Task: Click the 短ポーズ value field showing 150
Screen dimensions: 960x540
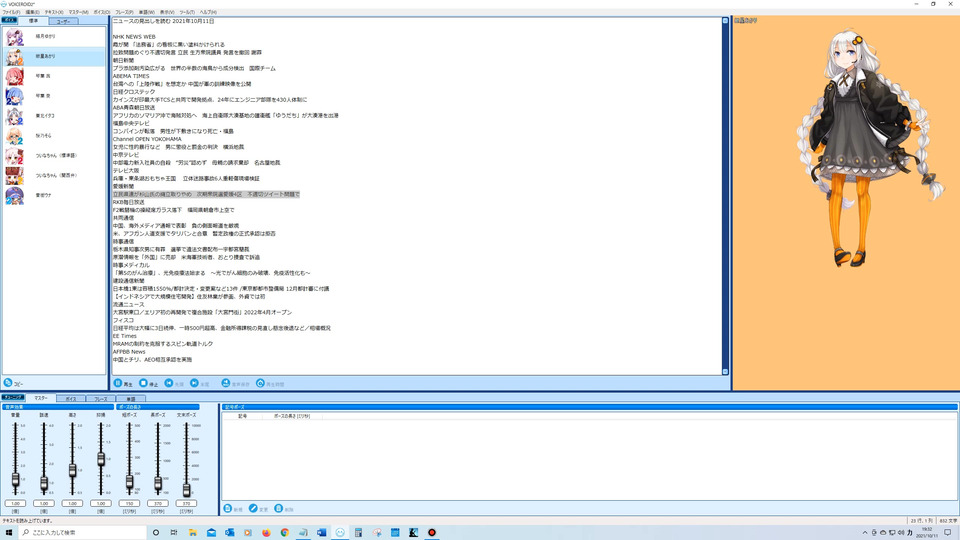Action: pyautogui.click(x=129, y=503)
